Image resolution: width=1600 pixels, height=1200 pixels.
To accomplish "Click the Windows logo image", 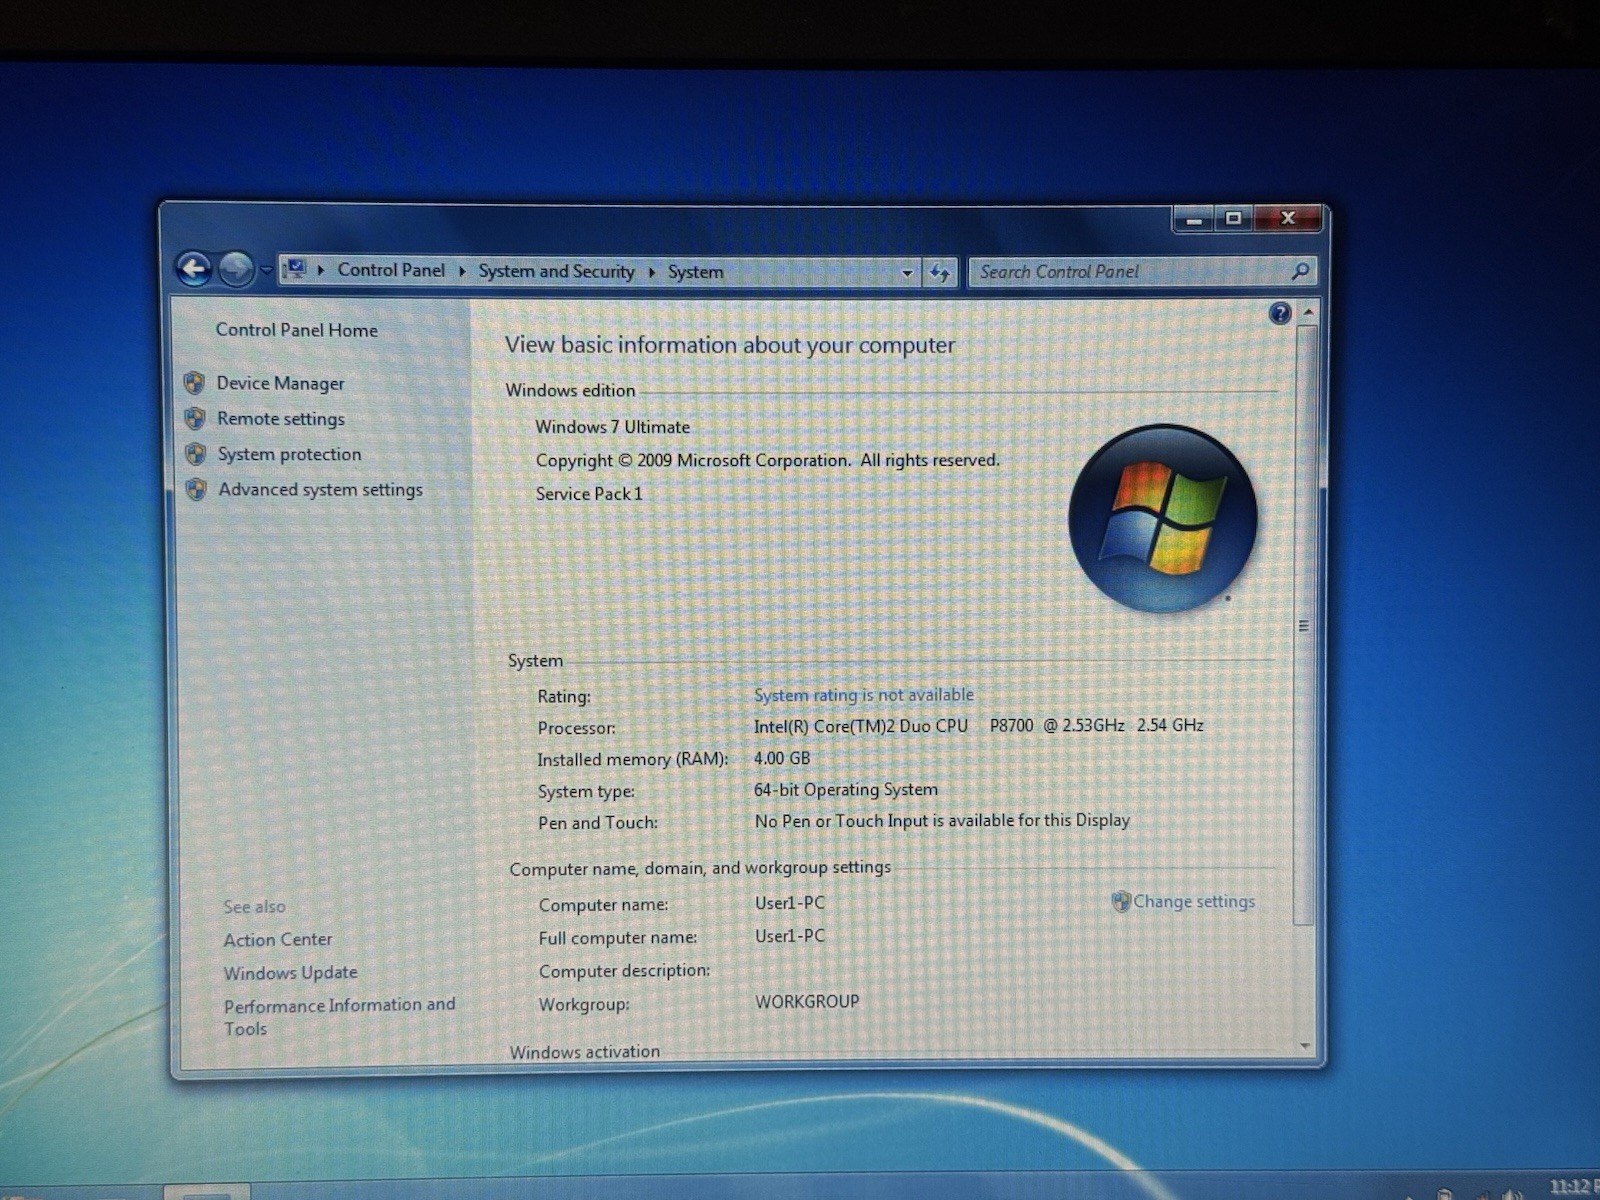I will coord(1162,518).
